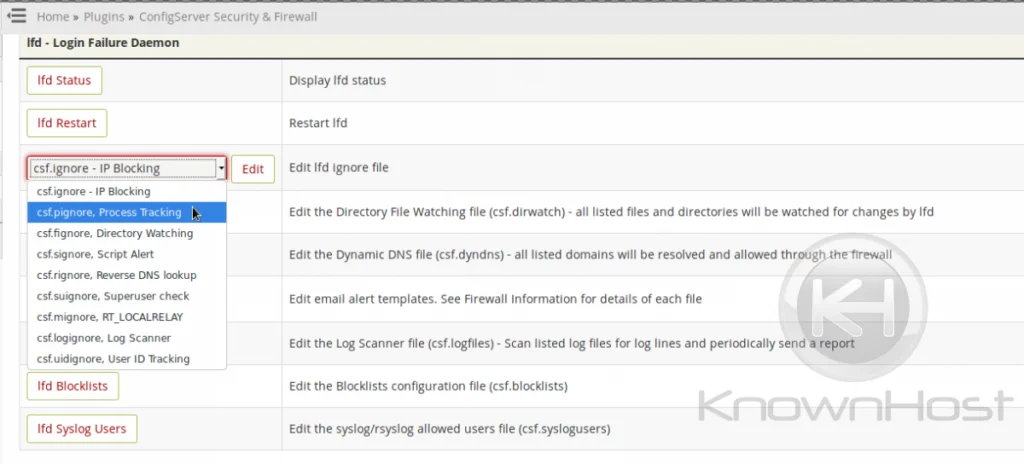Select csf.rignore, Reverse DNS lookup option

(x=116, y=275)
